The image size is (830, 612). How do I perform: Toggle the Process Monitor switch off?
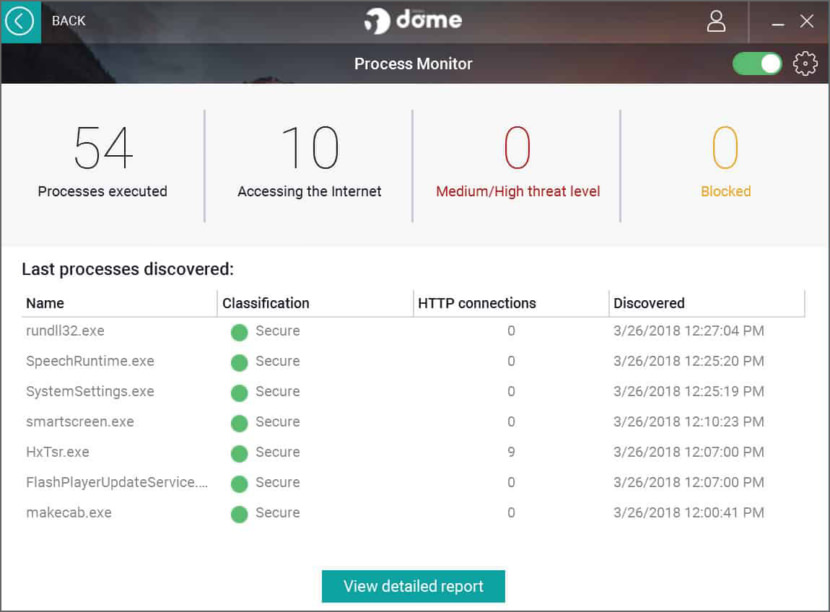(x=757, y=64)
